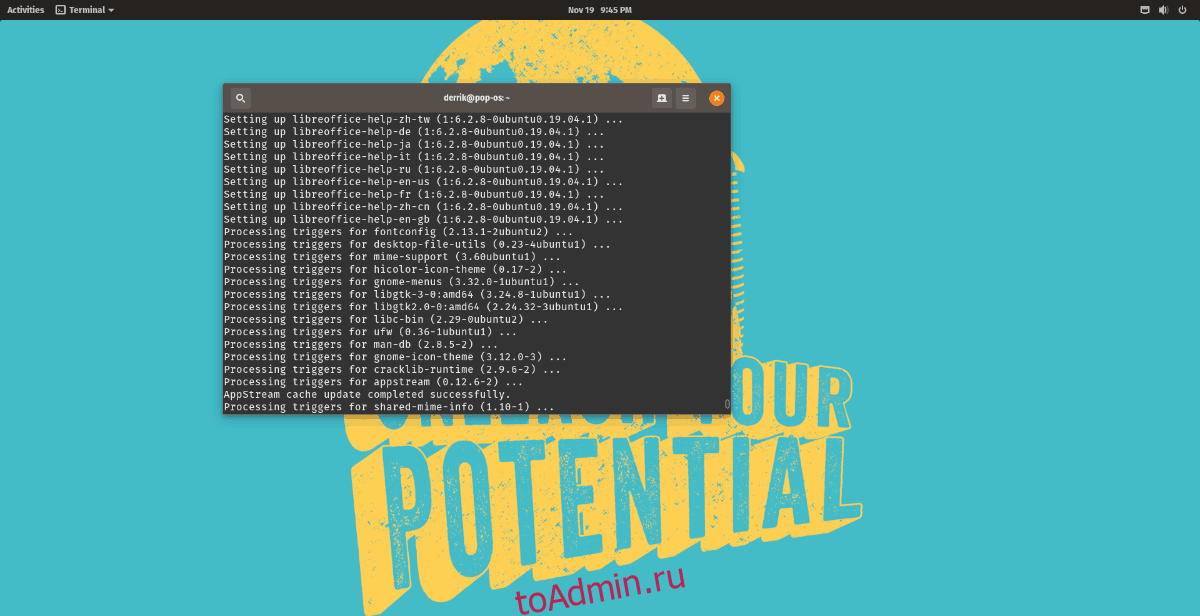Click line 'Setting up libreoffice-help-ru'
This screenshot has height=616, width=1200.
414,169
